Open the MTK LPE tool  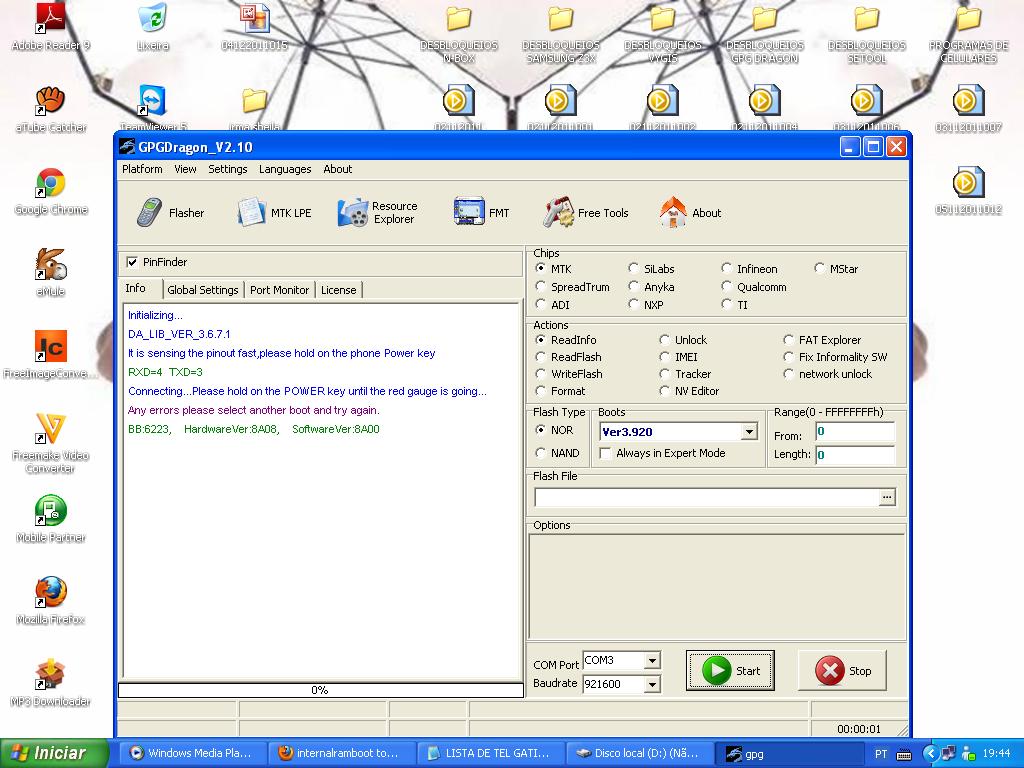point(274,213)
